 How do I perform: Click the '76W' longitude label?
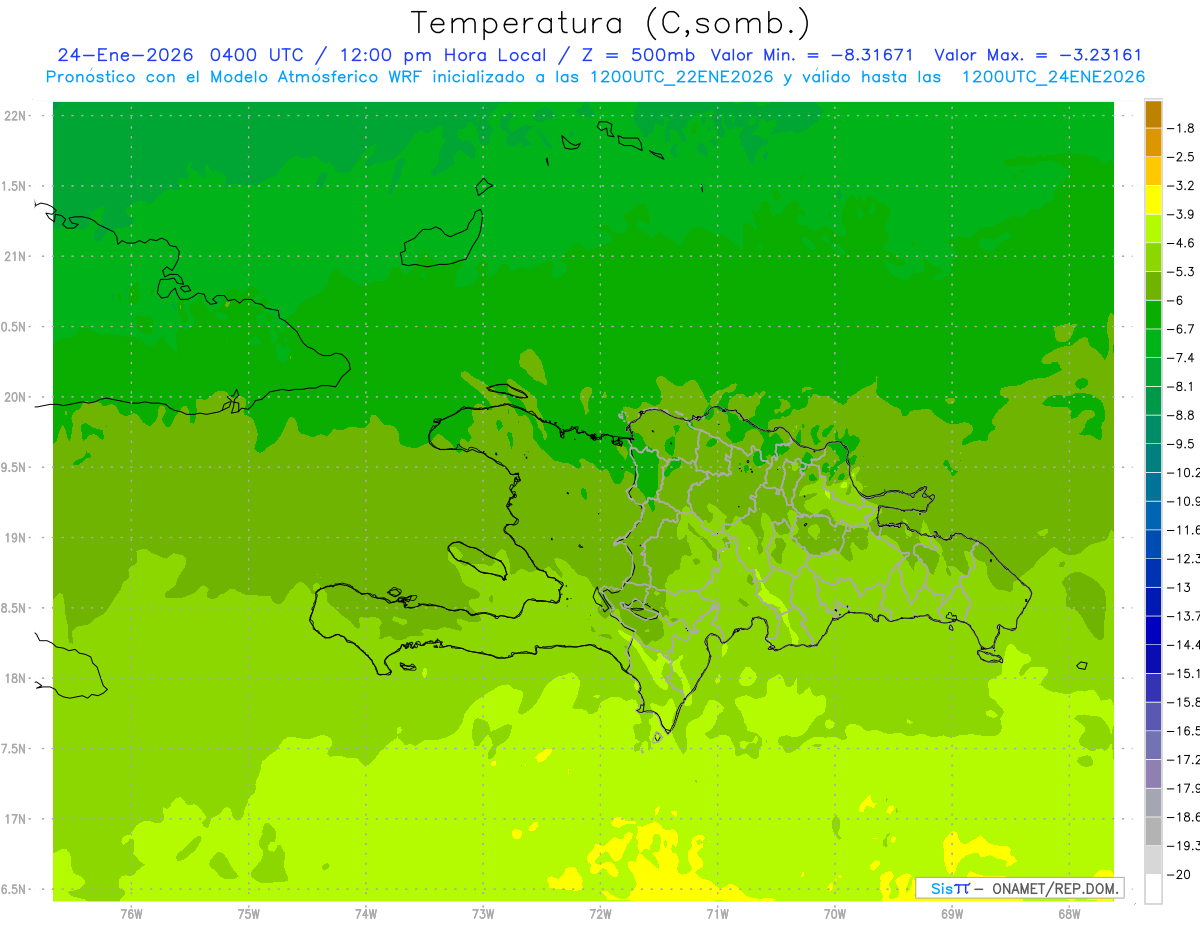[x=130, y=913]
